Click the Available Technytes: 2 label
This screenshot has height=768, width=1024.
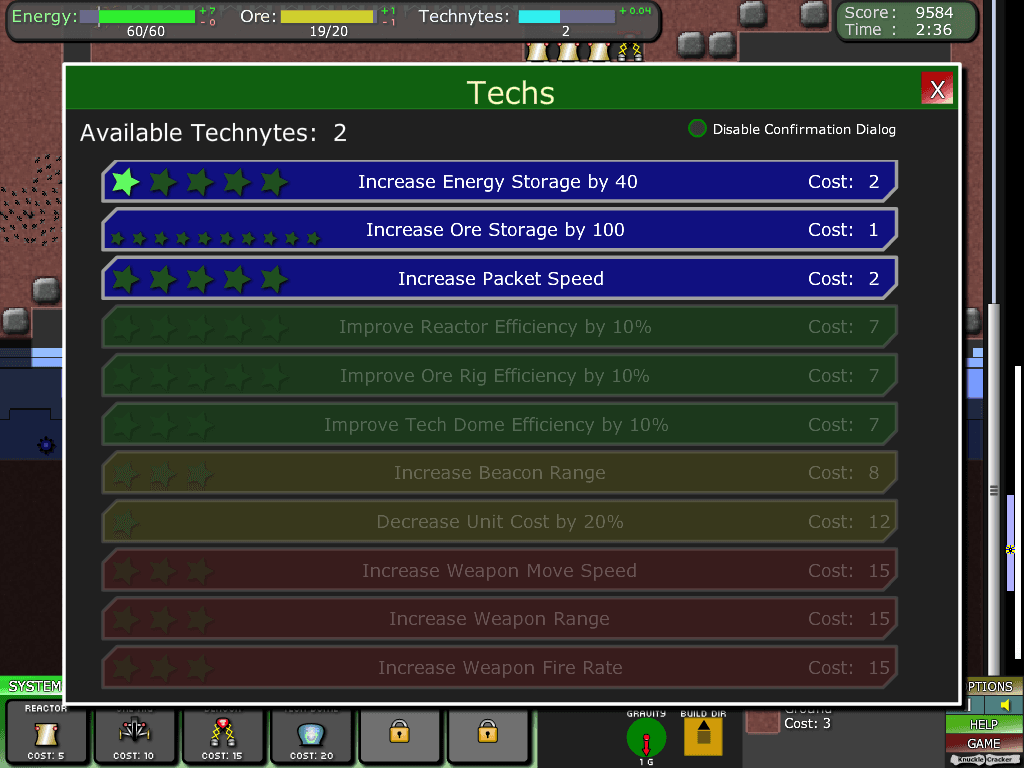pyautogui.click(x=213, y=133)
